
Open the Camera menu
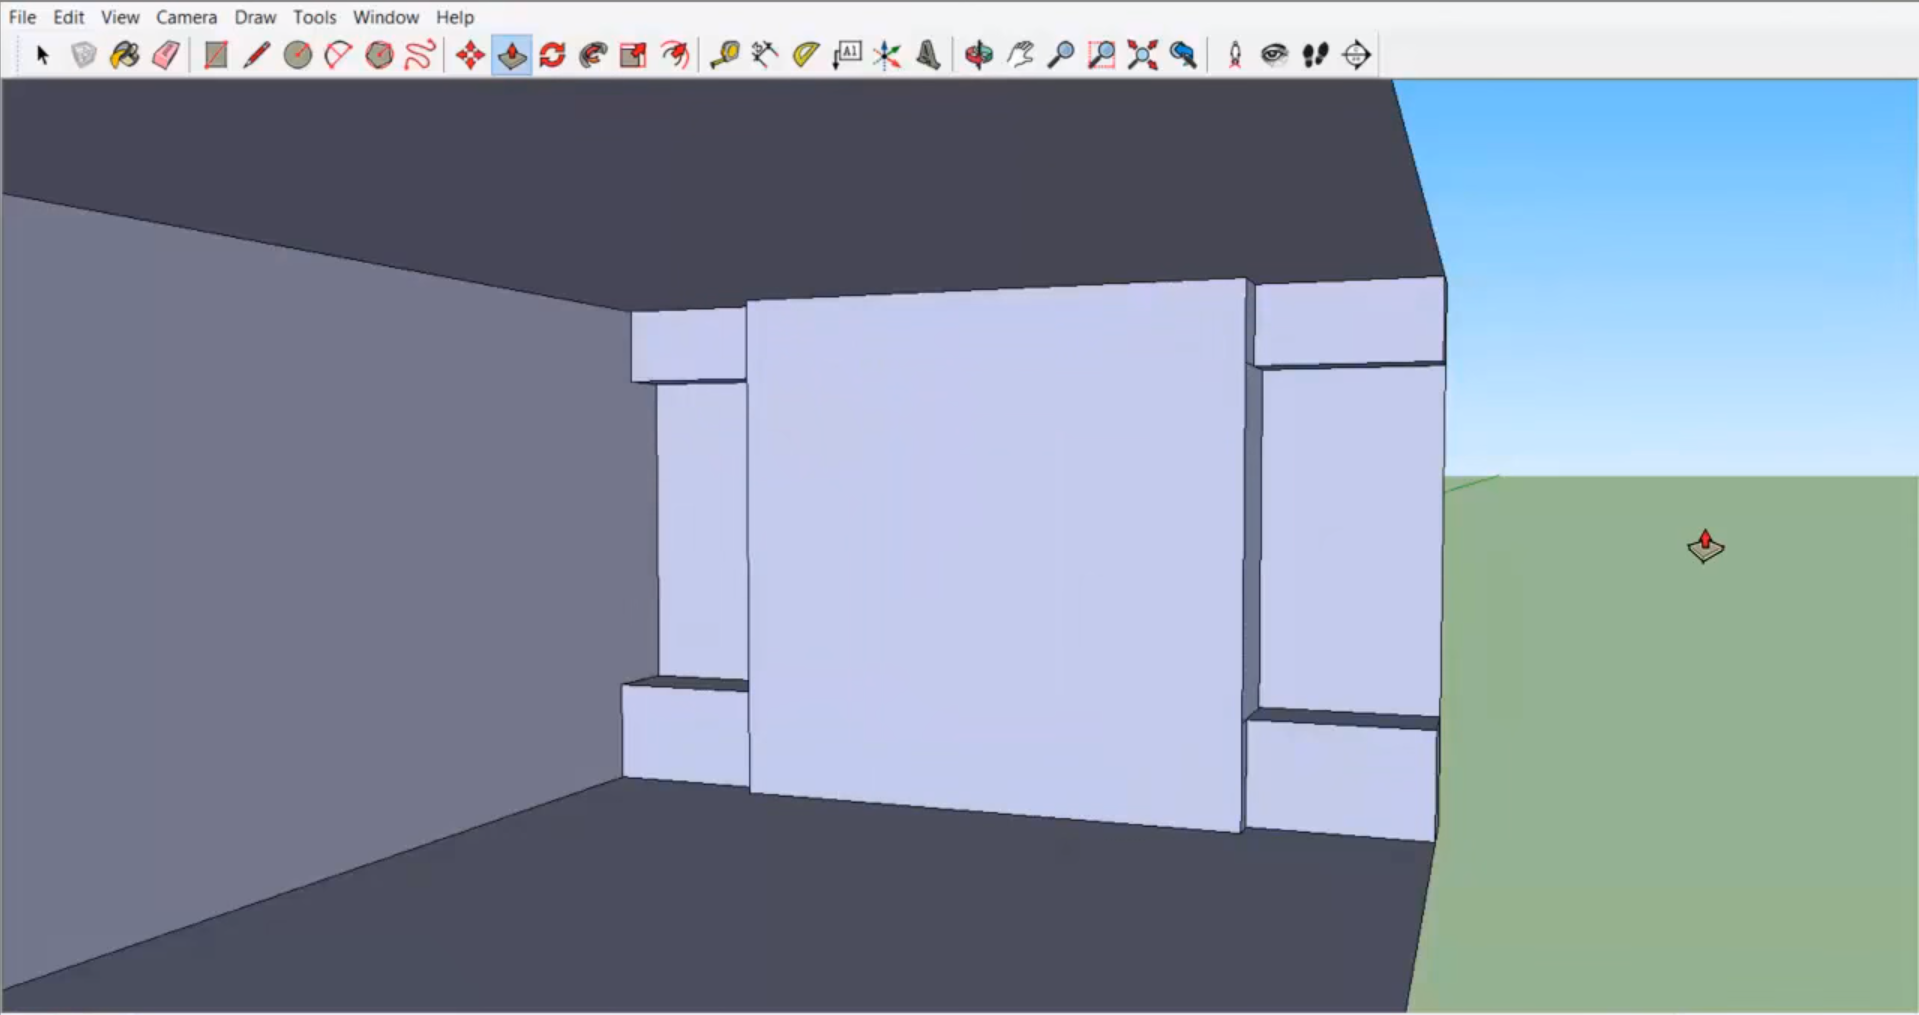point(186,17)
